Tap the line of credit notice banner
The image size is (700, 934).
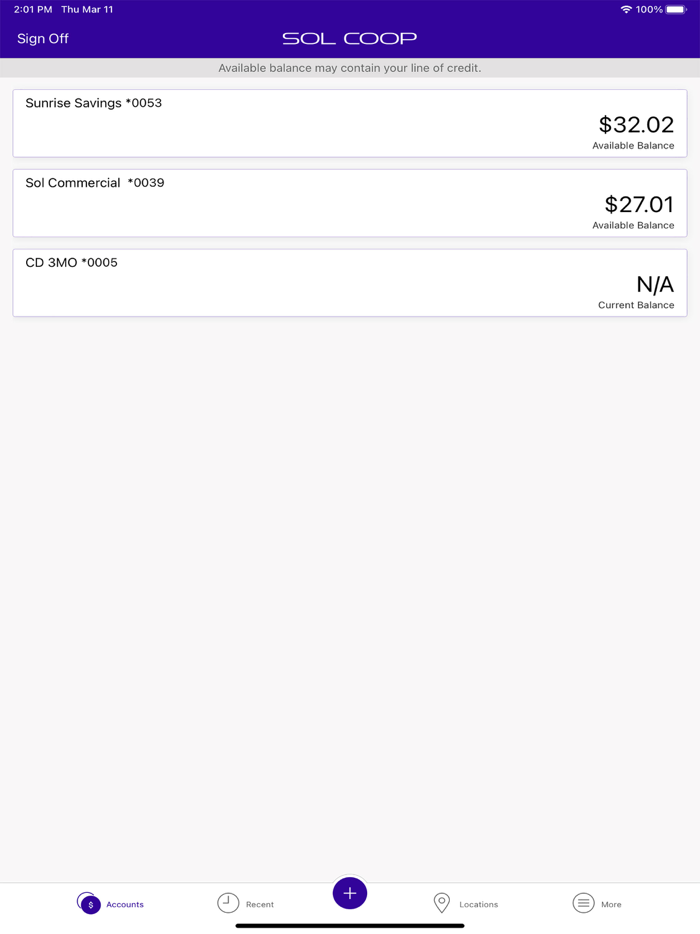tap(350, 68)
